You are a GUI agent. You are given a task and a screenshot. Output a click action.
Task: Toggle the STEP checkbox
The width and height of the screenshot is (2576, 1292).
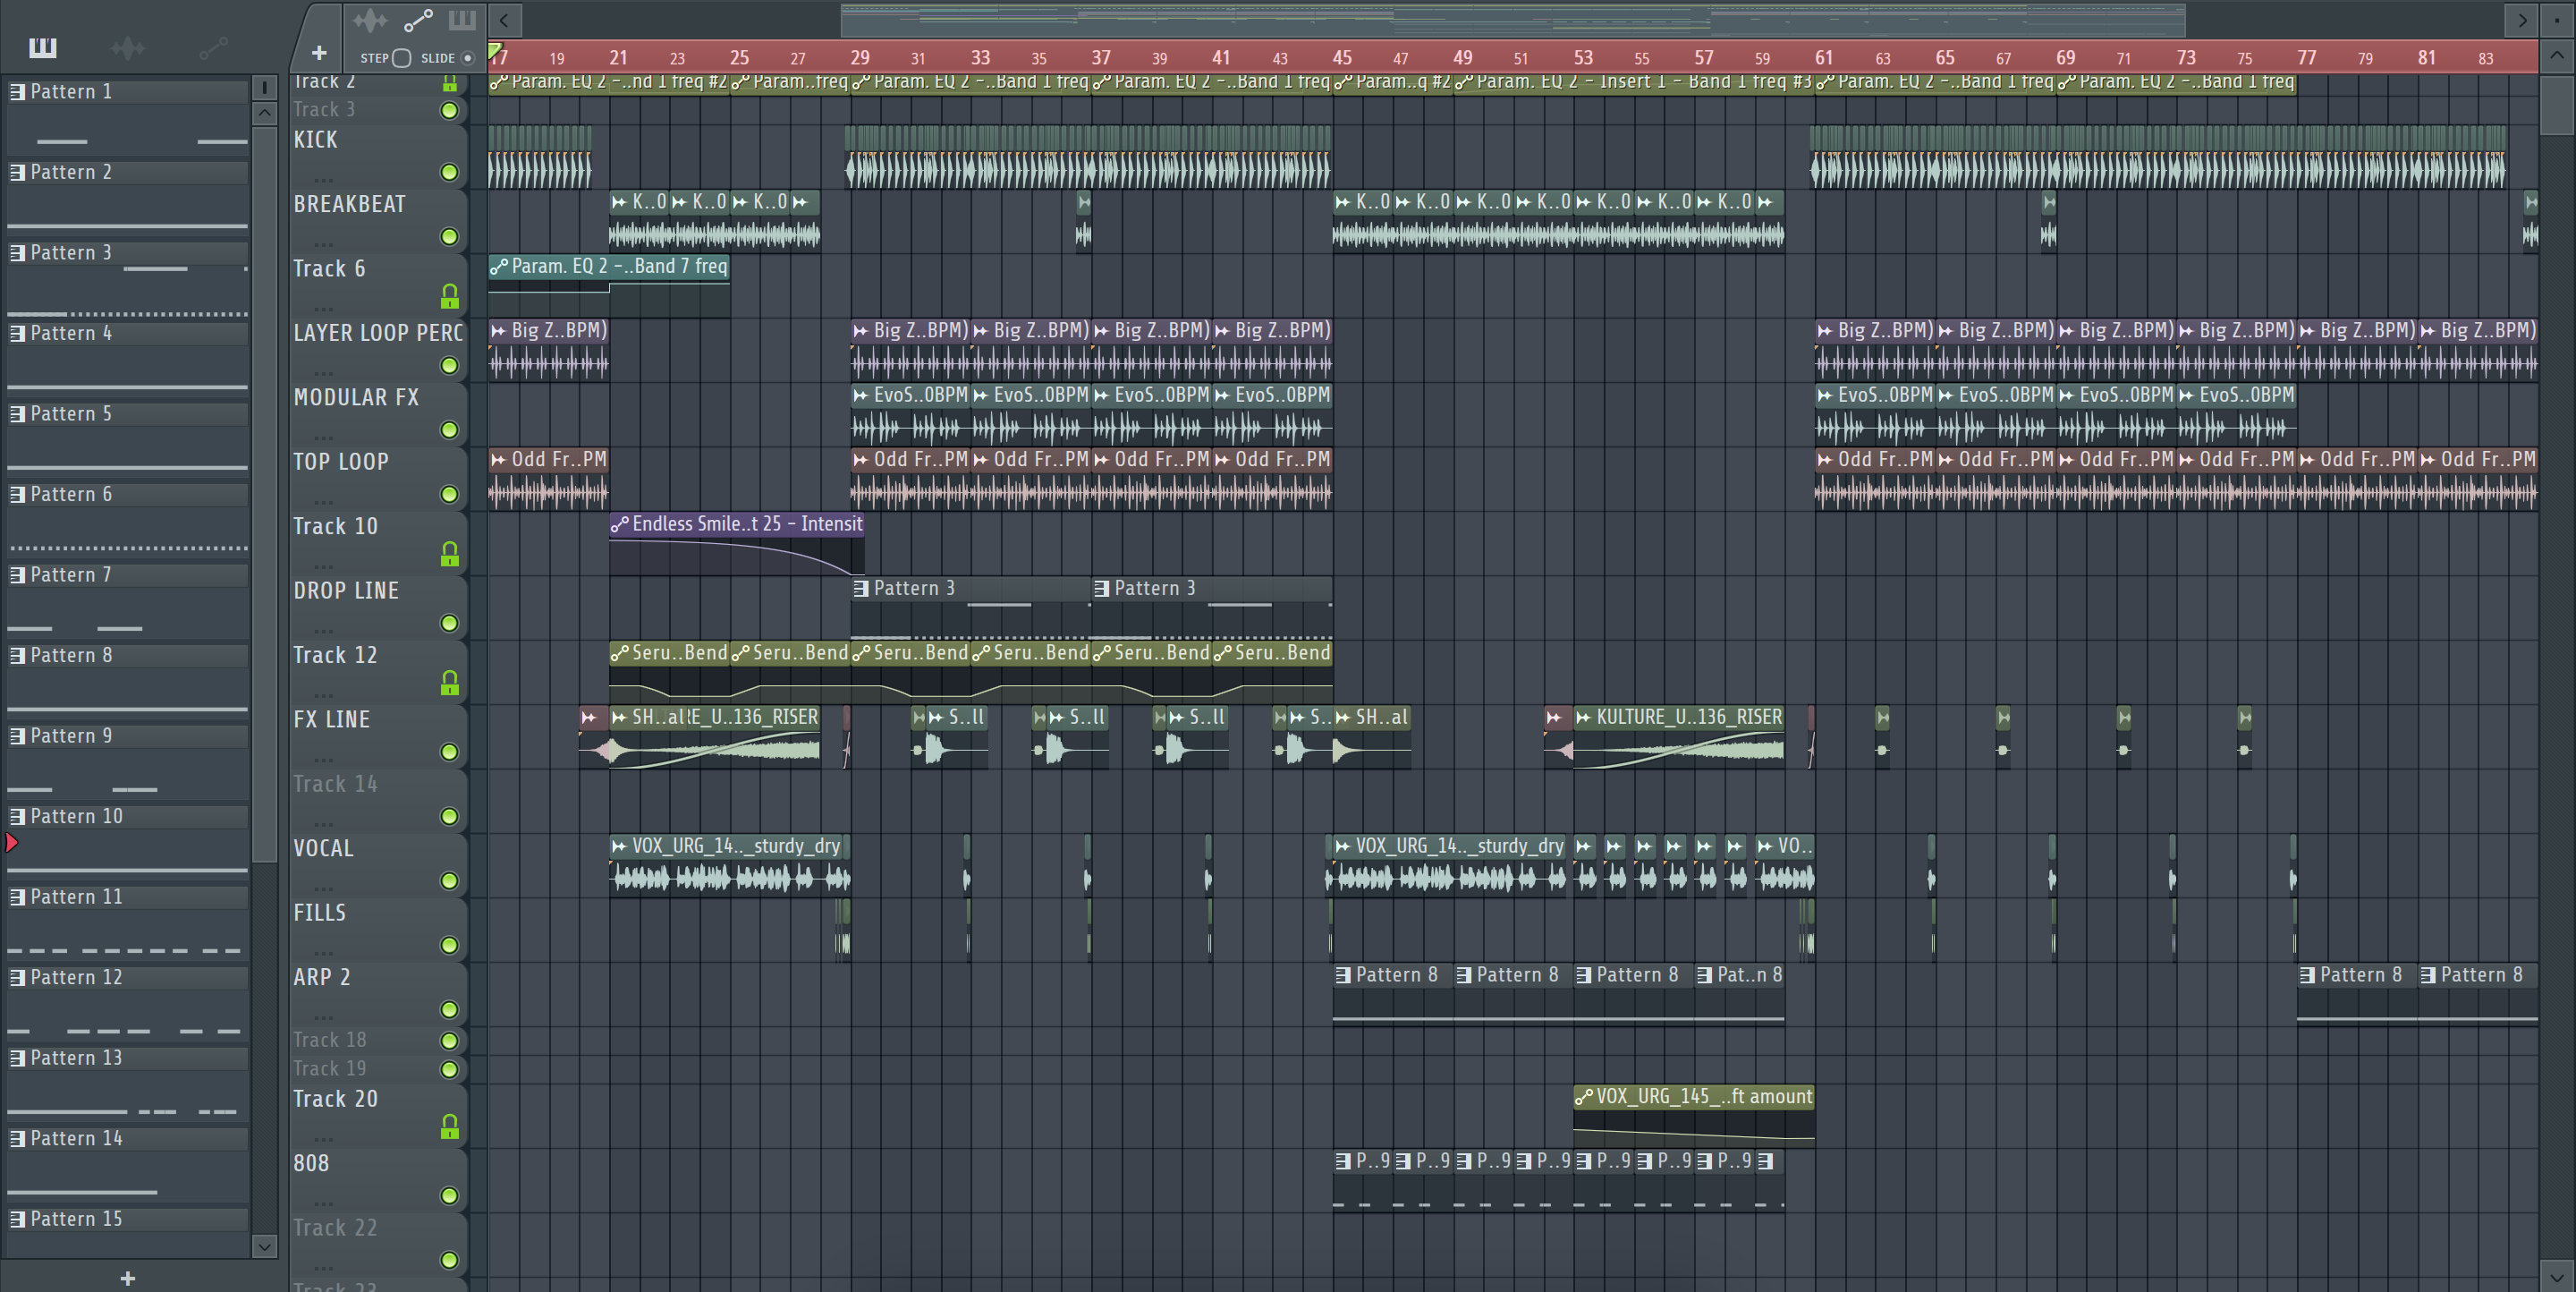tap(401, 58)
